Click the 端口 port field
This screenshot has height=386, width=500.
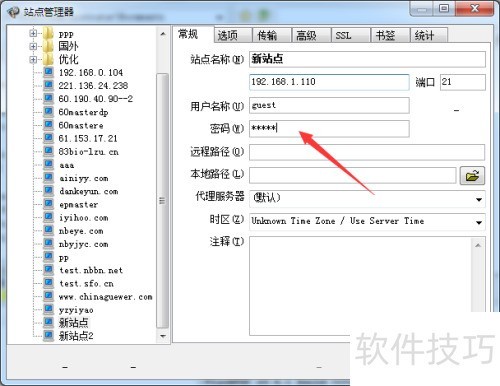pyautogui.click(x=463, y=82)
